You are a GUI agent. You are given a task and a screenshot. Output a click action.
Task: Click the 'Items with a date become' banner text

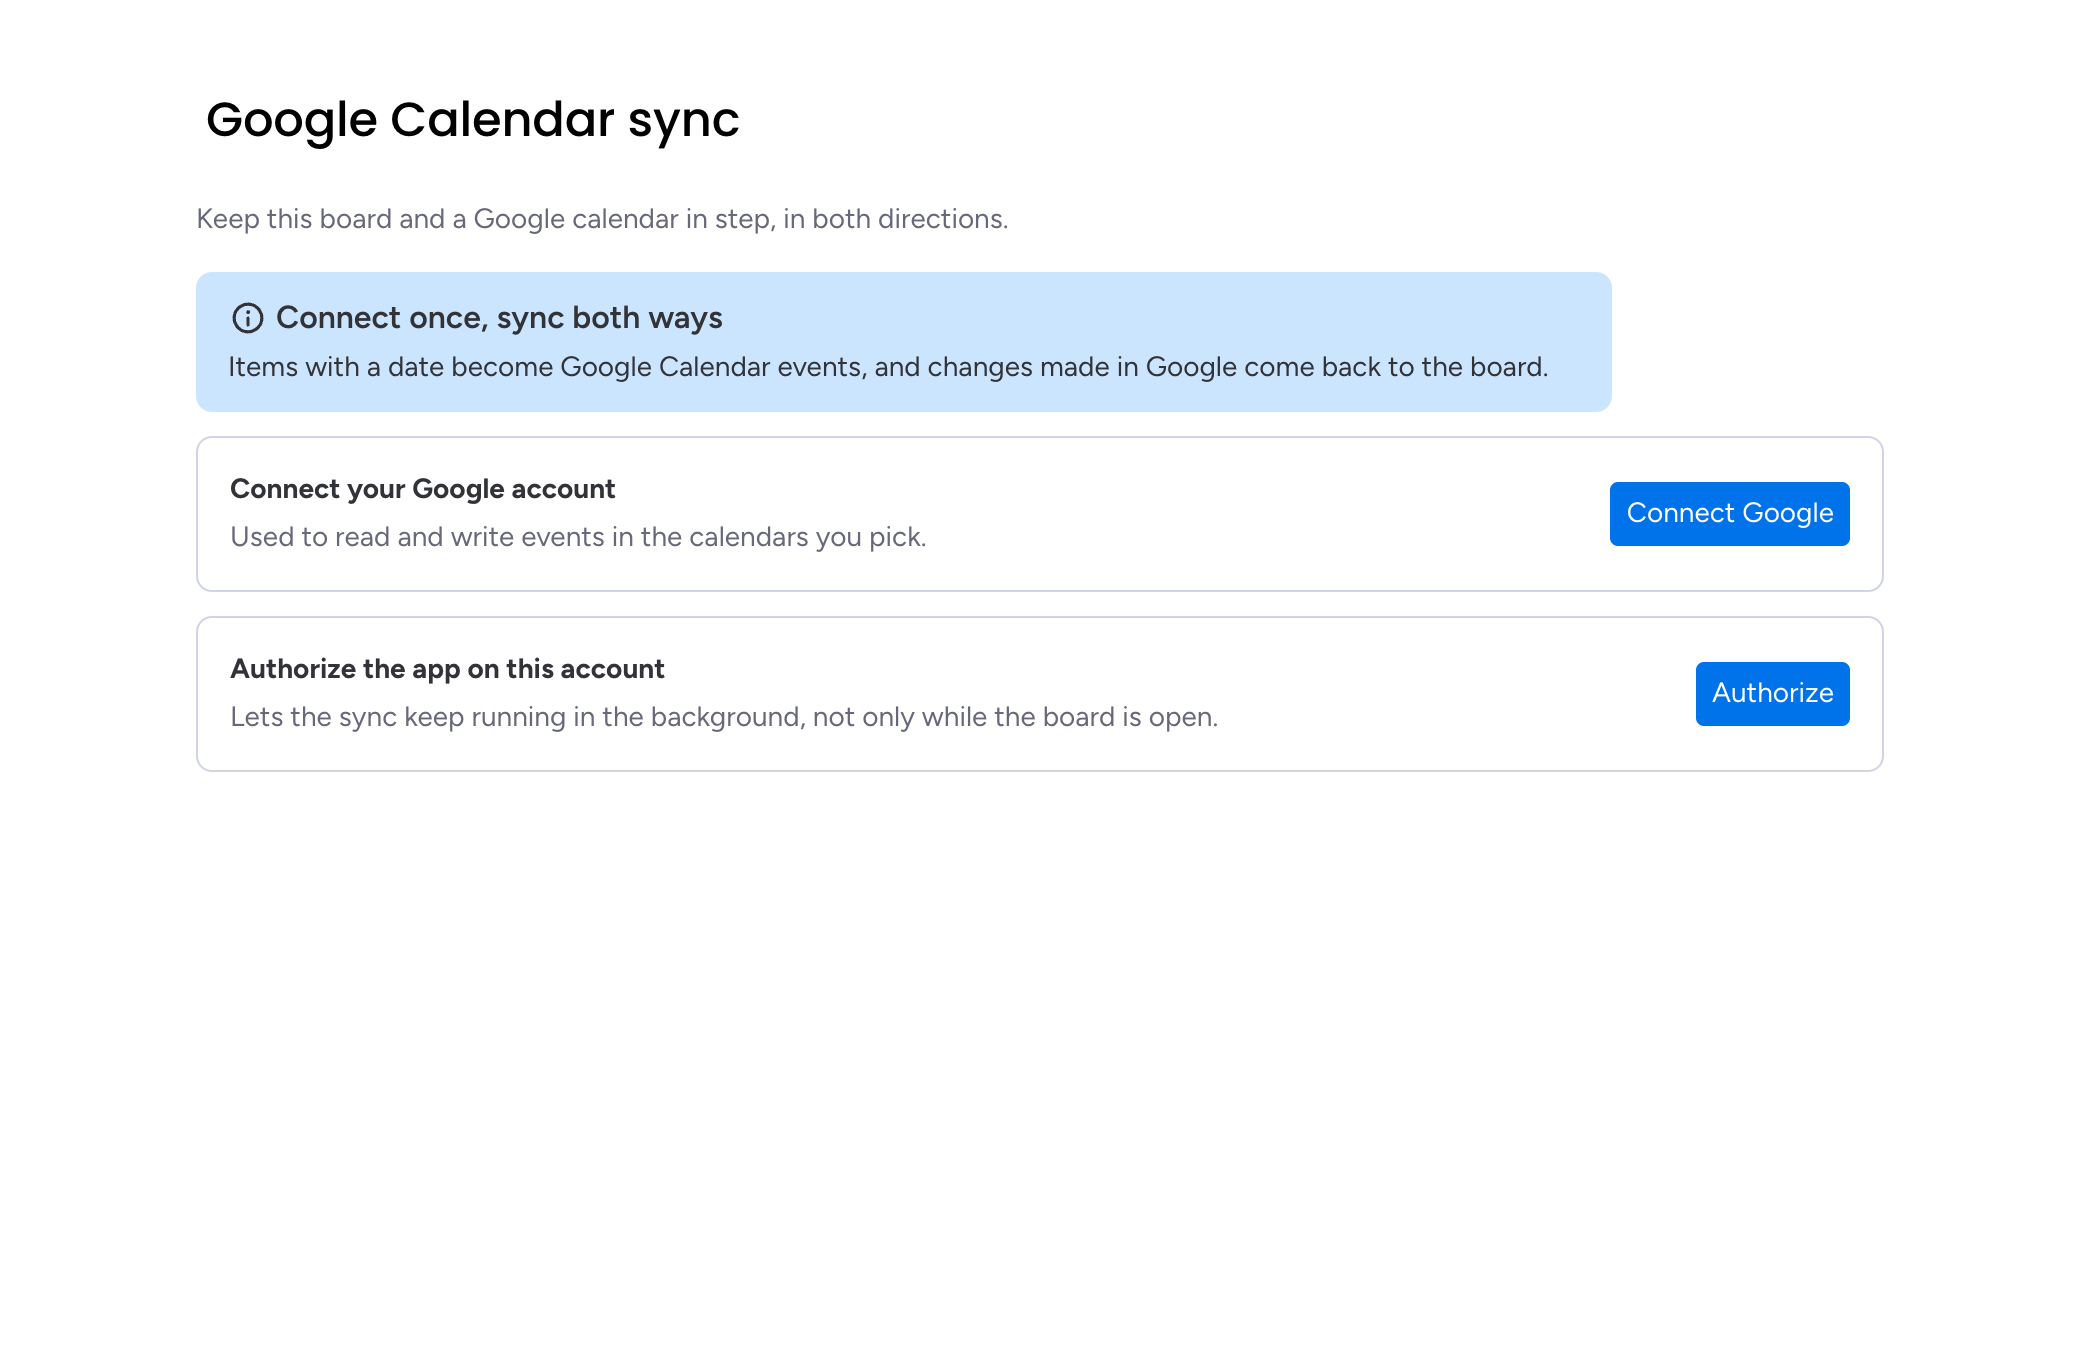click(x=888, y=367)
